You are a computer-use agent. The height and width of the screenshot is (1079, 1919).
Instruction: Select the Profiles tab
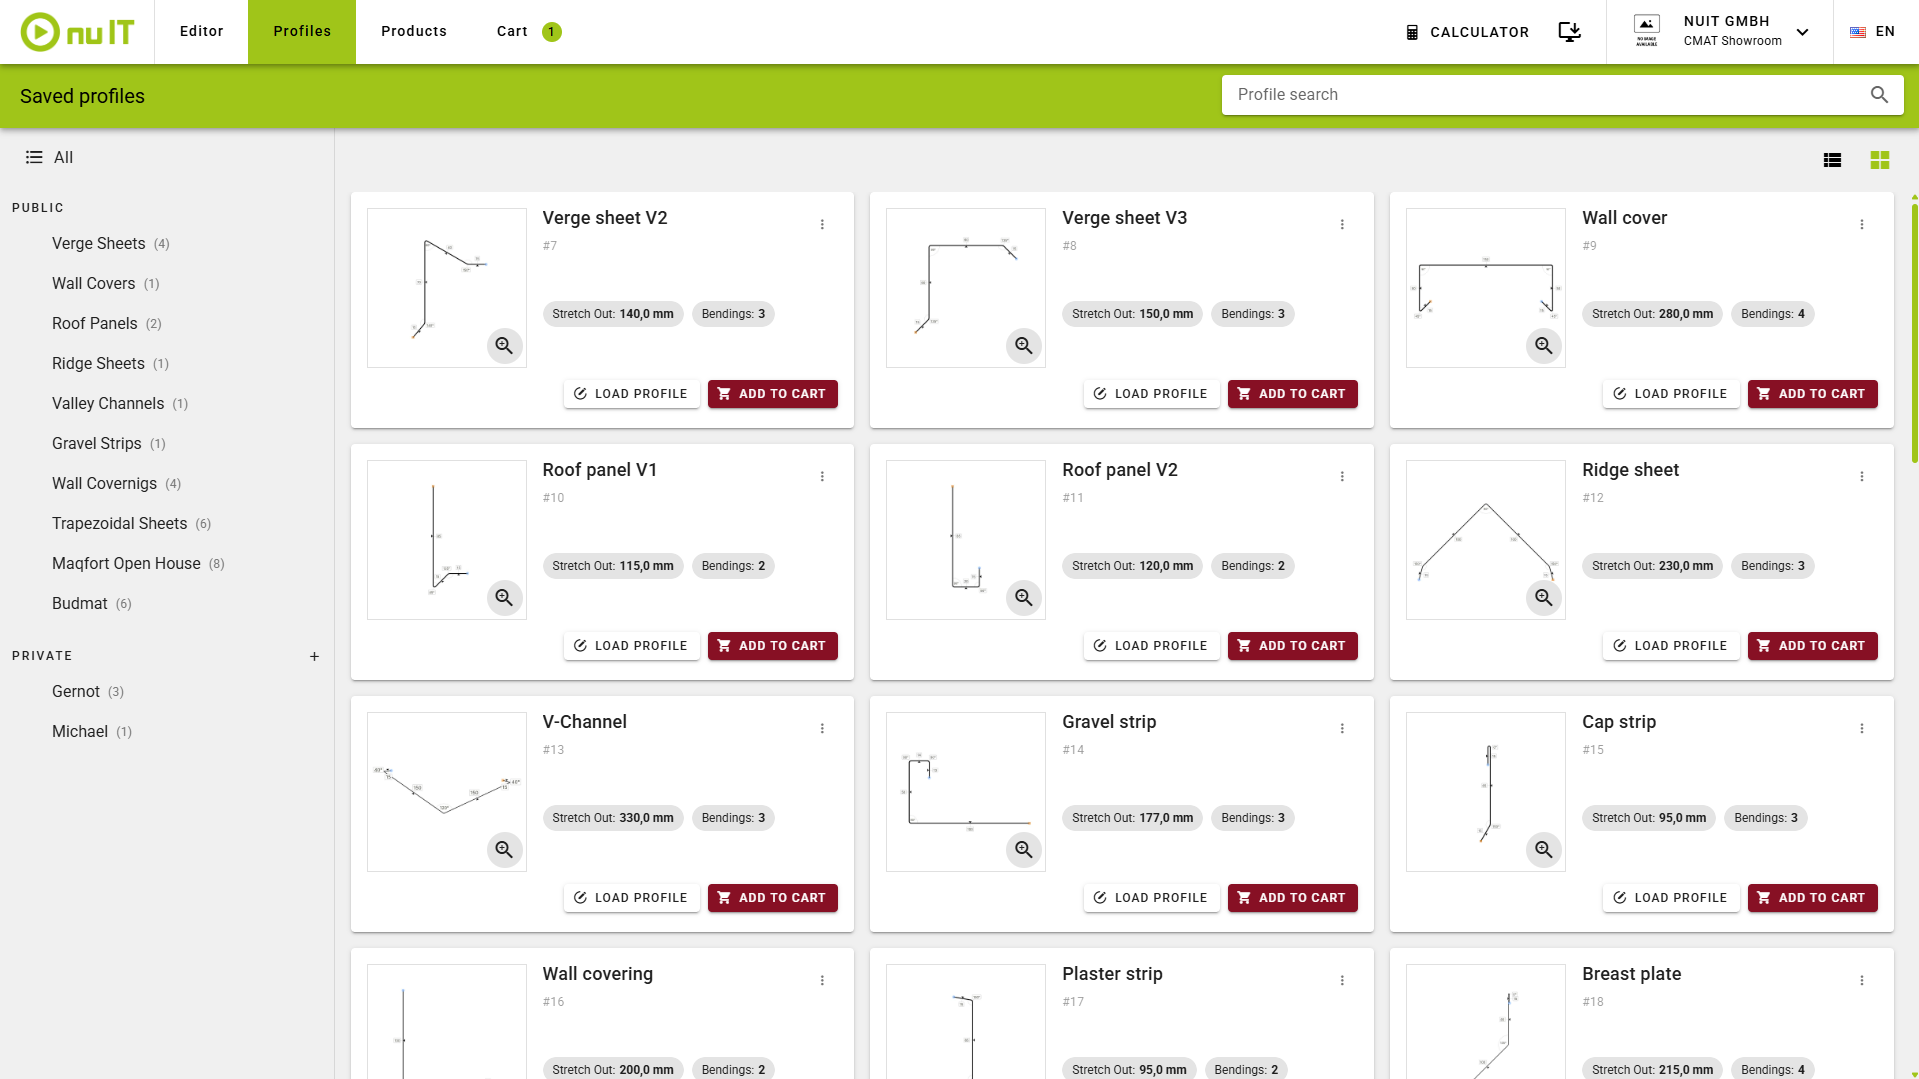pyautogui.click(x=302, y=32)
